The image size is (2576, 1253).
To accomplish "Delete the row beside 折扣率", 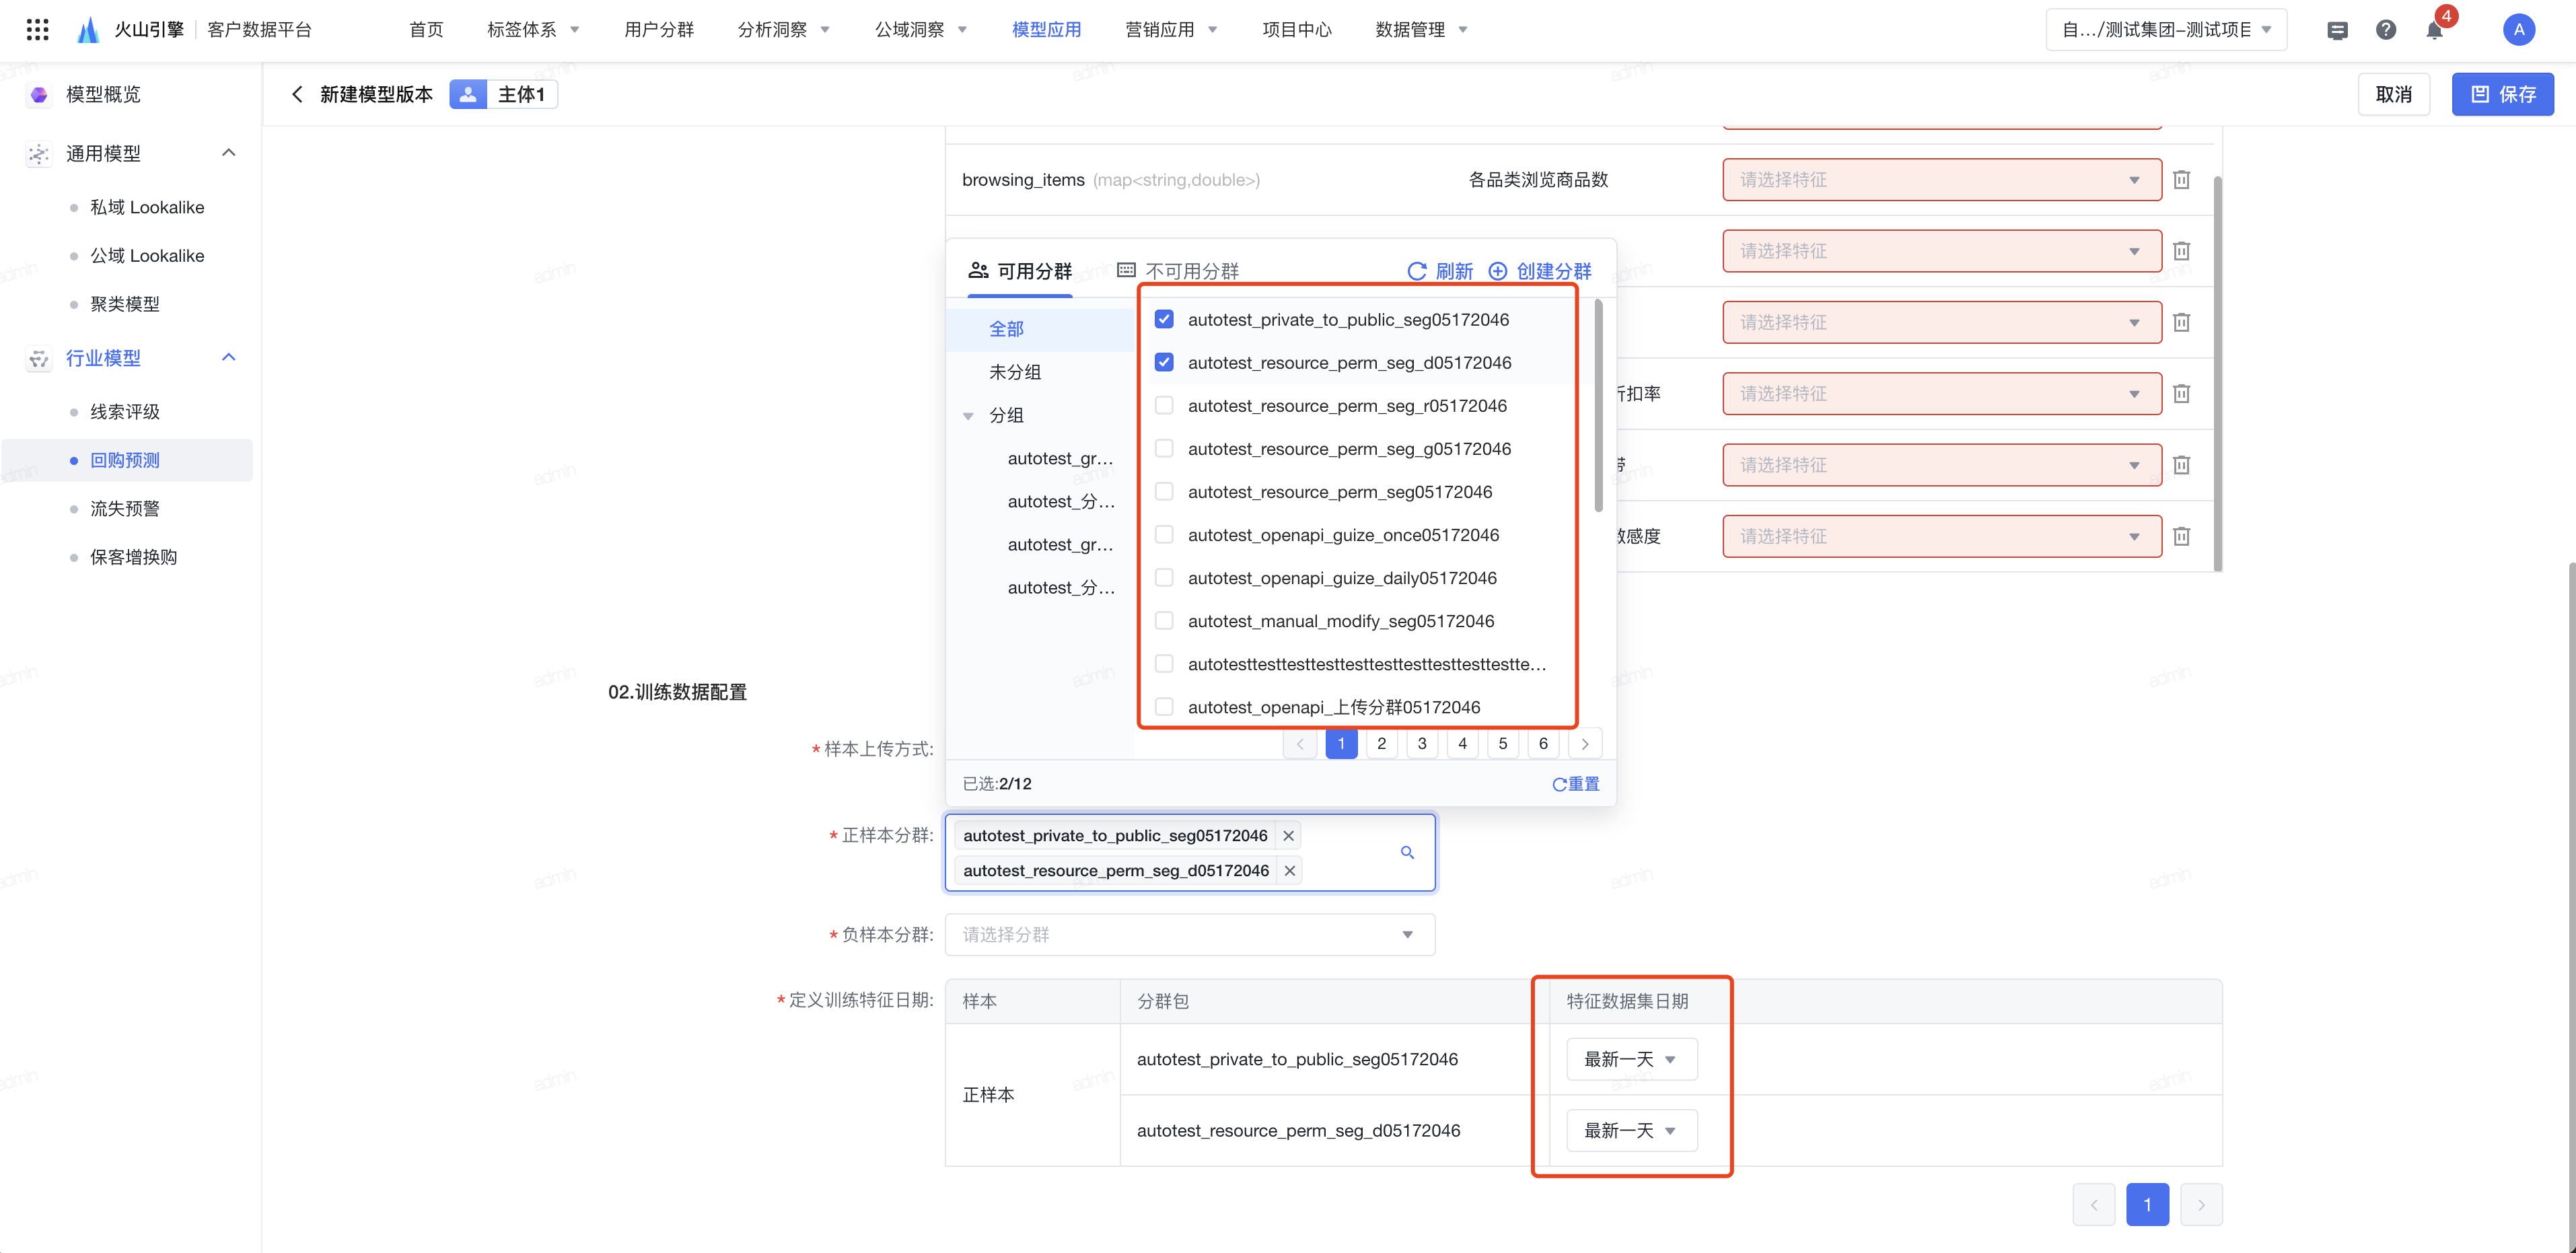I will 2182,394.
